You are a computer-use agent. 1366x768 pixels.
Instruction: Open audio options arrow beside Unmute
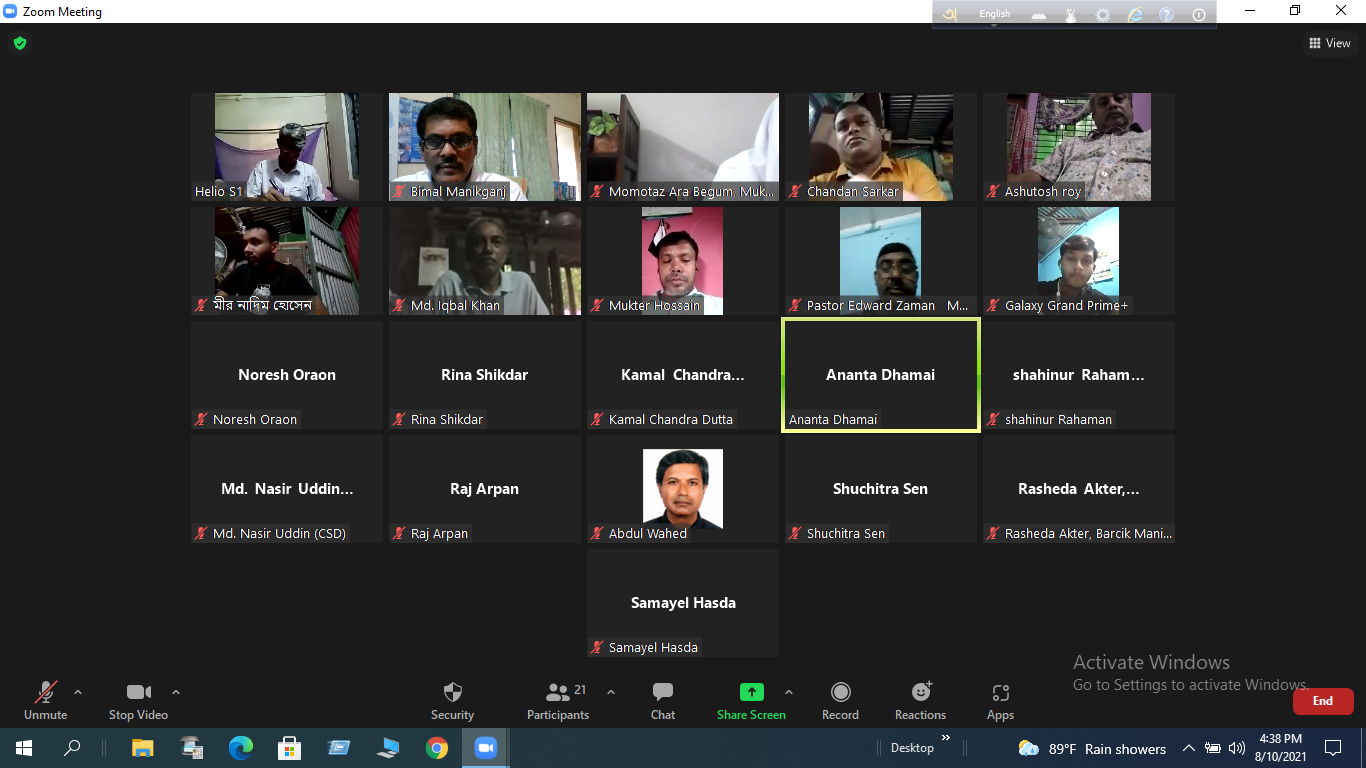tap(78, 692)
